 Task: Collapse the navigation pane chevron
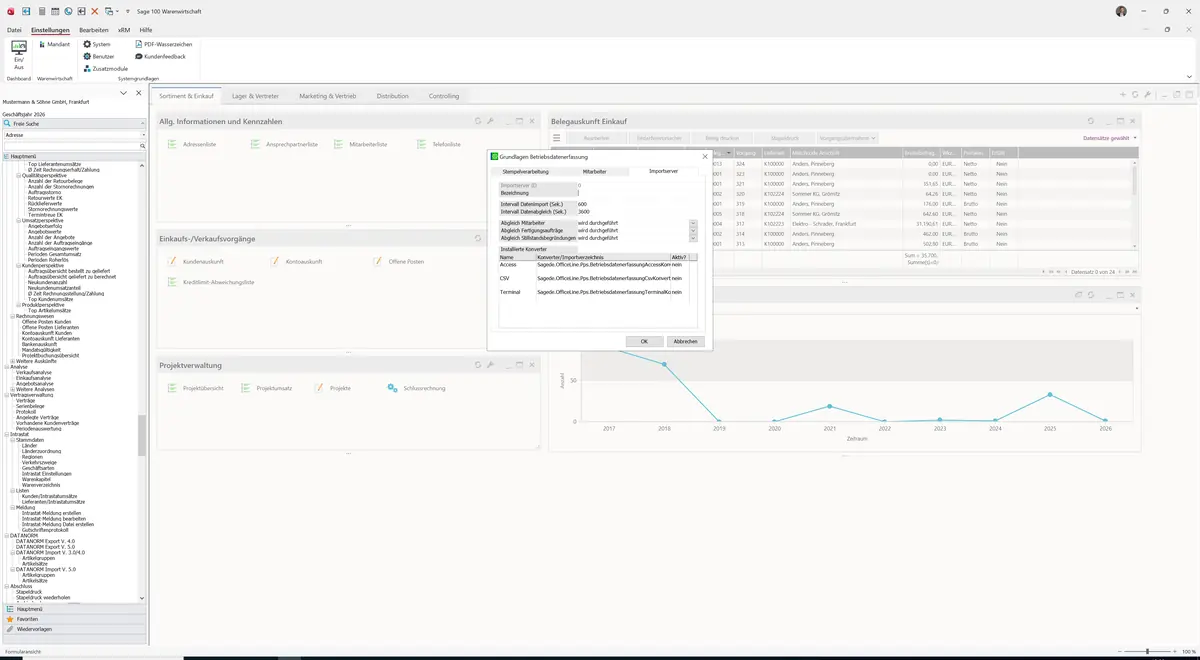point(123,93)
